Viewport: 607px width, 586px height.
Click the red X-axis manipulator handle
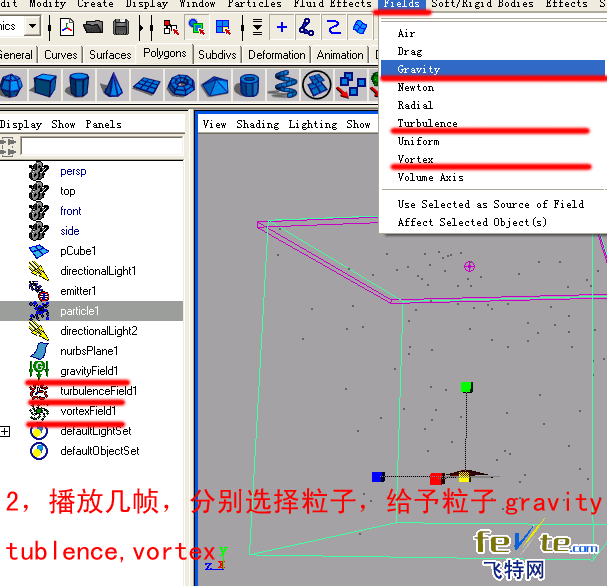tap(437, 479)
